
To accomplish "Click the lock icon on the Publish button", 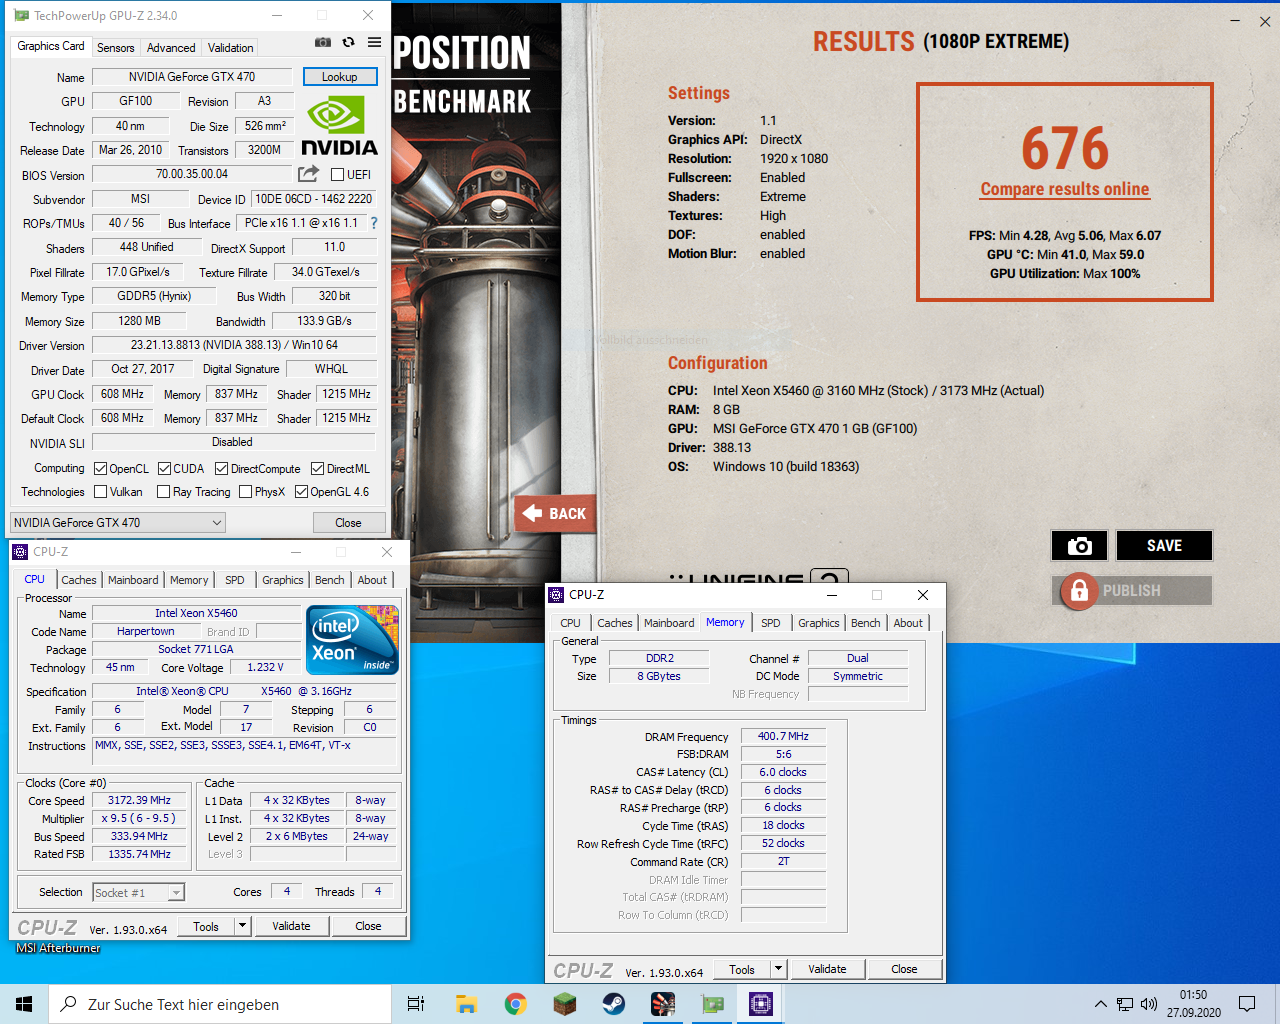I will coord(1079,591).
